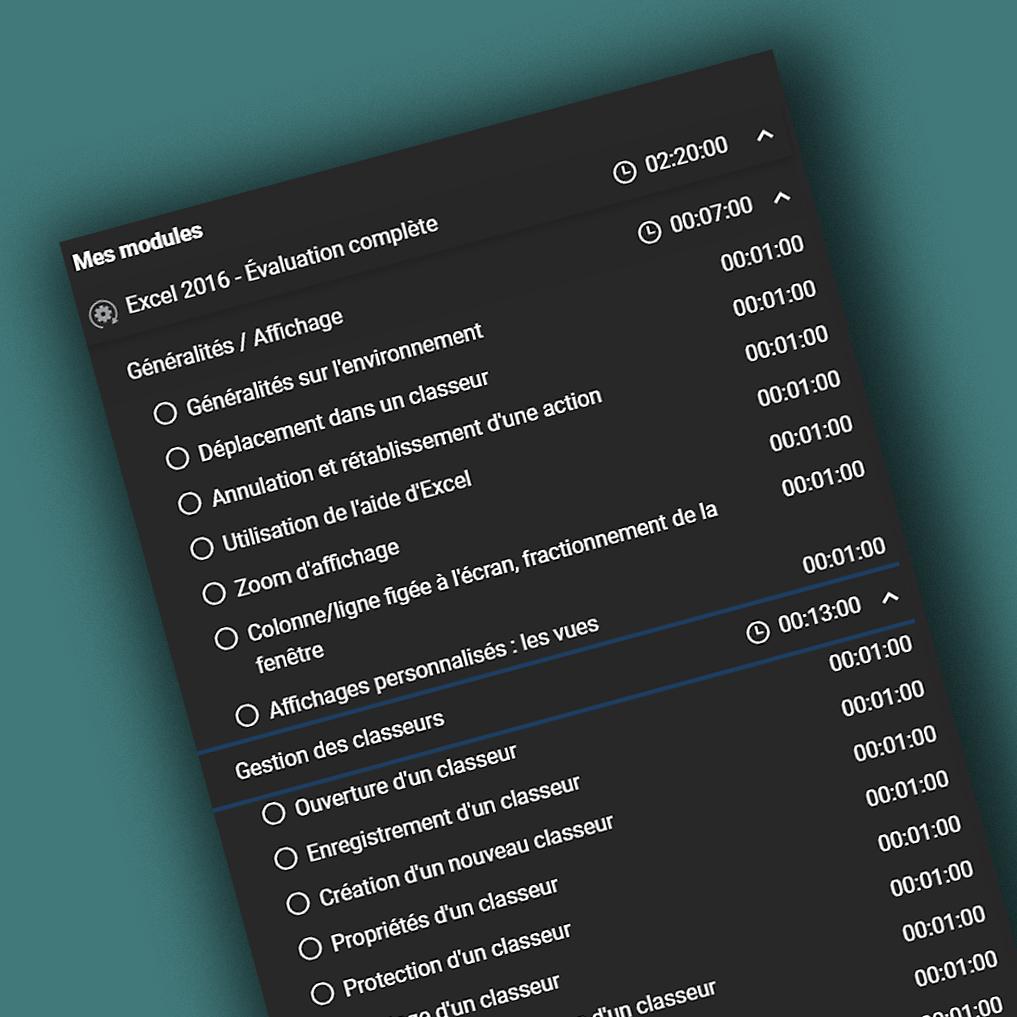Select the circle for Colonne/ligne figée à l'écran
This screenshot has height=1017, width=1017.
[x=226, y=638]
